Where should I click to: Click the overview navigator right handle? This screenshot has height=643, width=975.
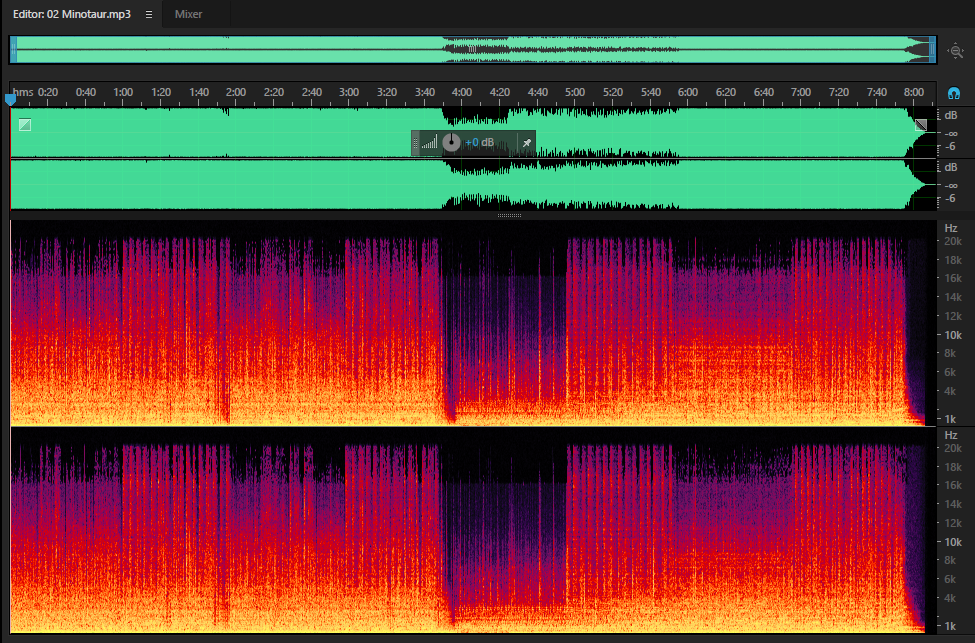pos(932,50)
